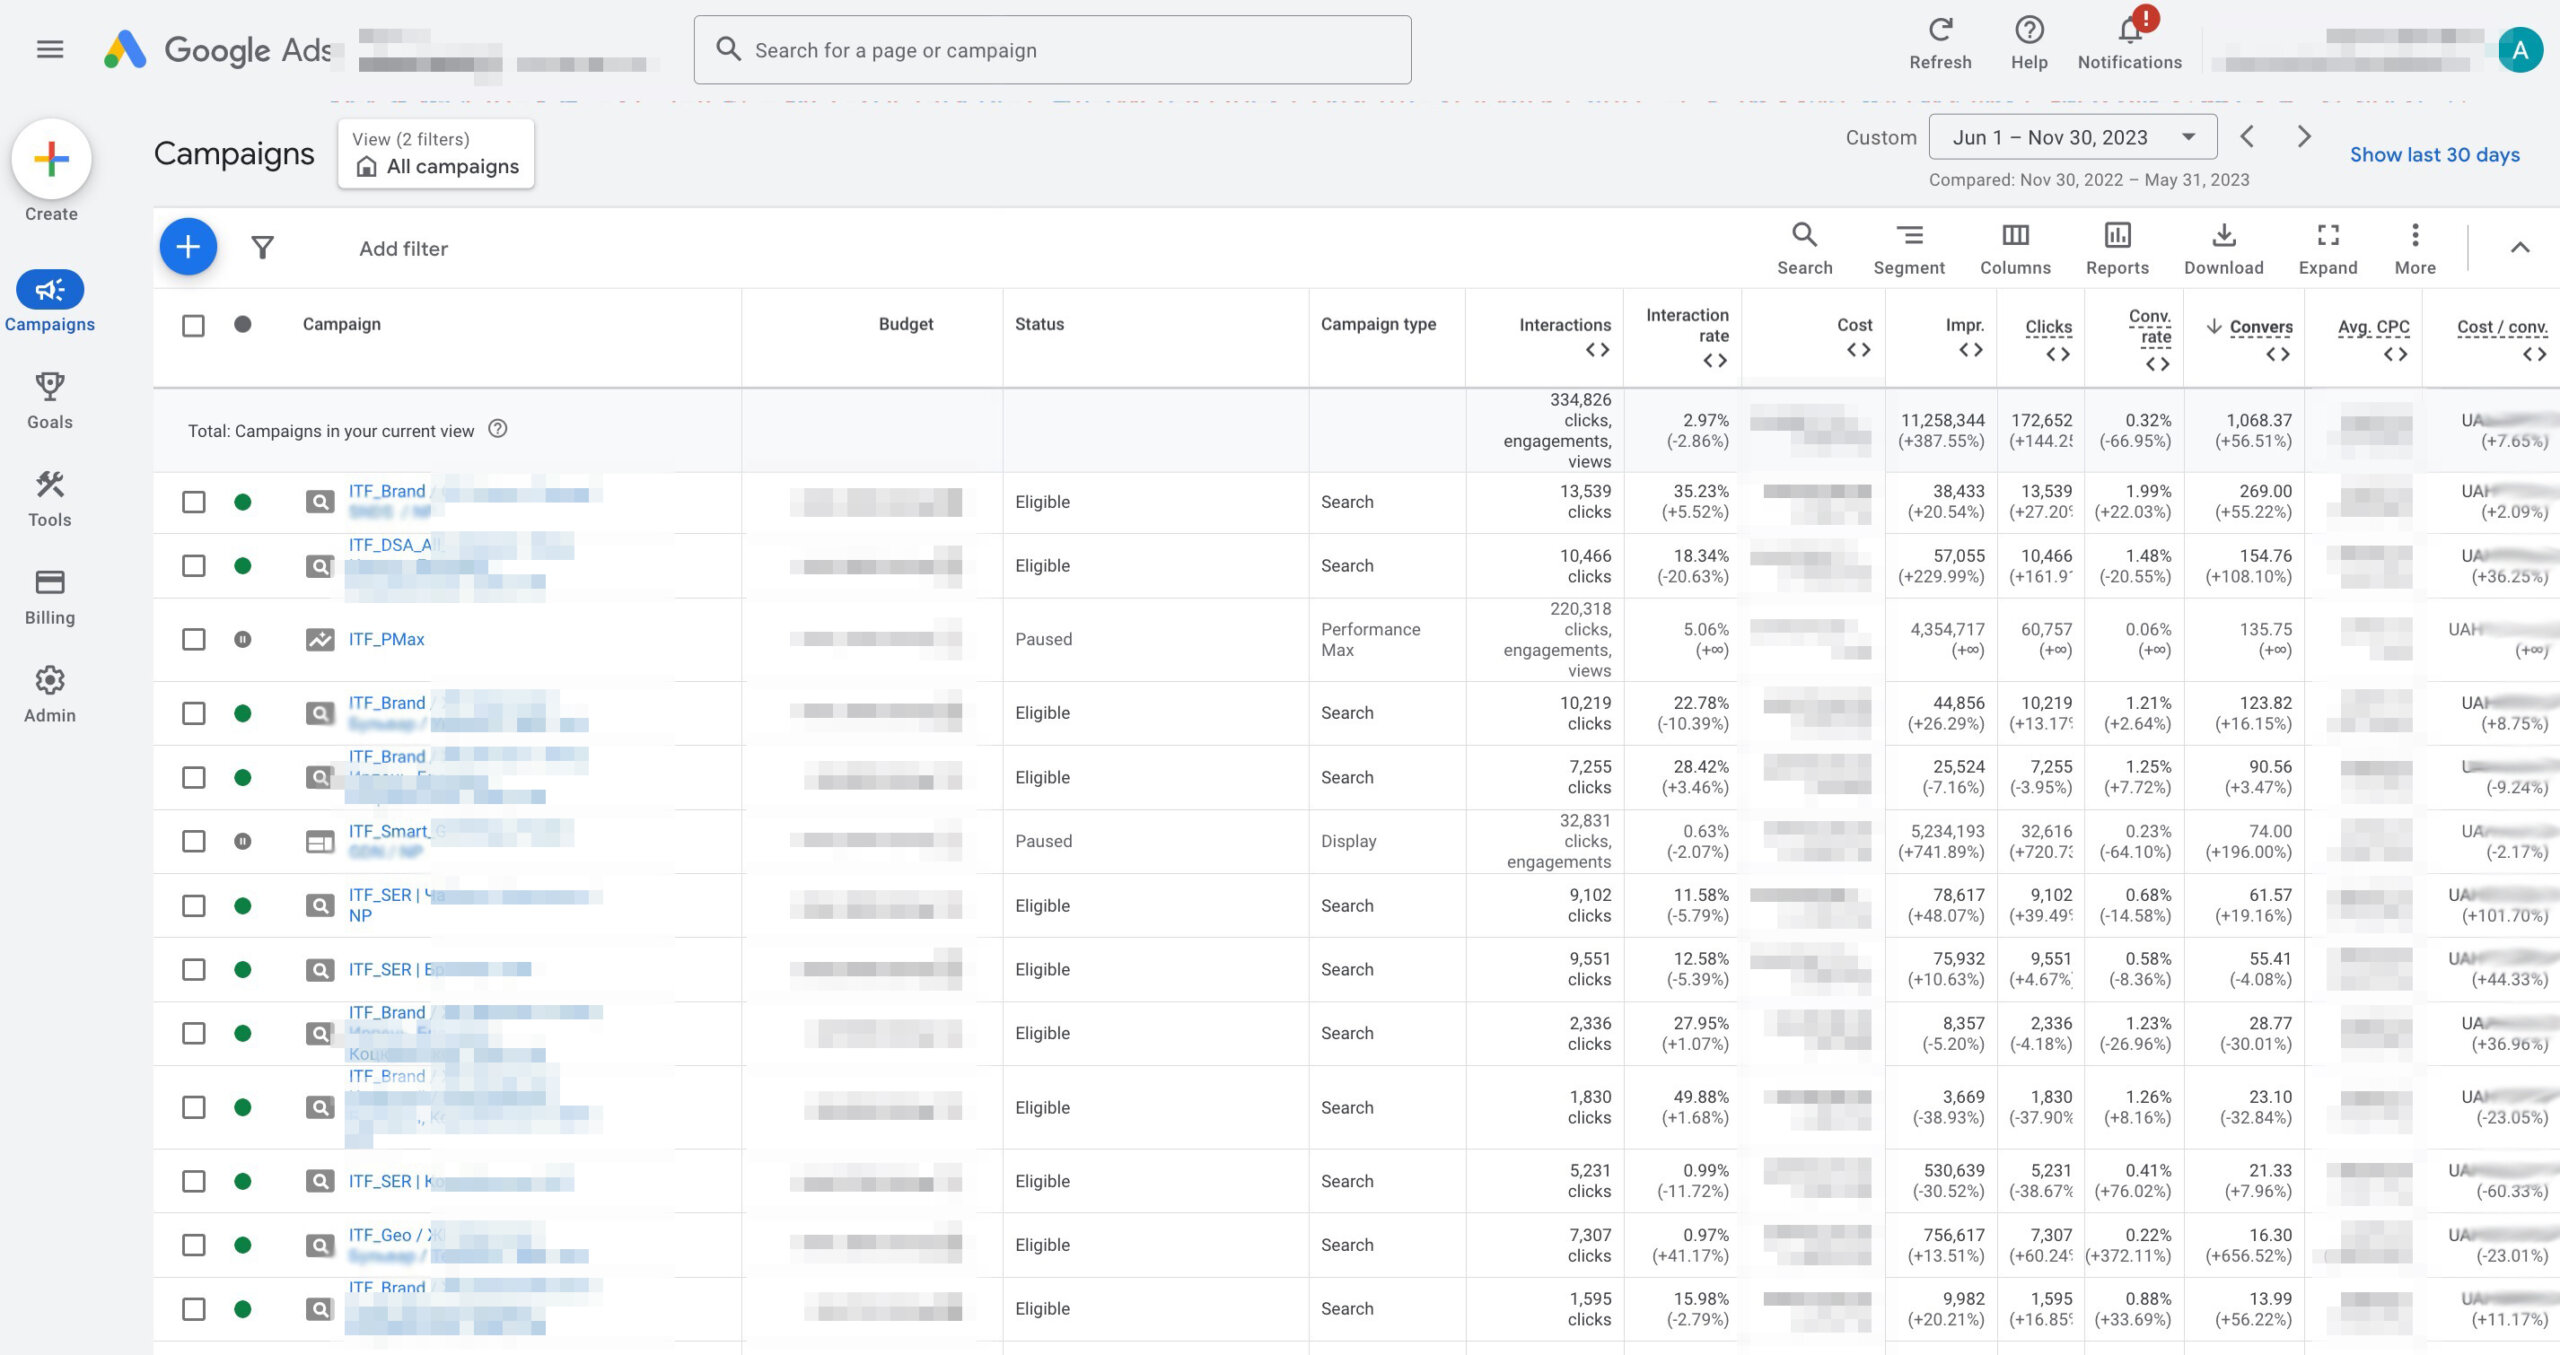Open the Columns modifier icon
2560x1355 pixels.
2015,247
